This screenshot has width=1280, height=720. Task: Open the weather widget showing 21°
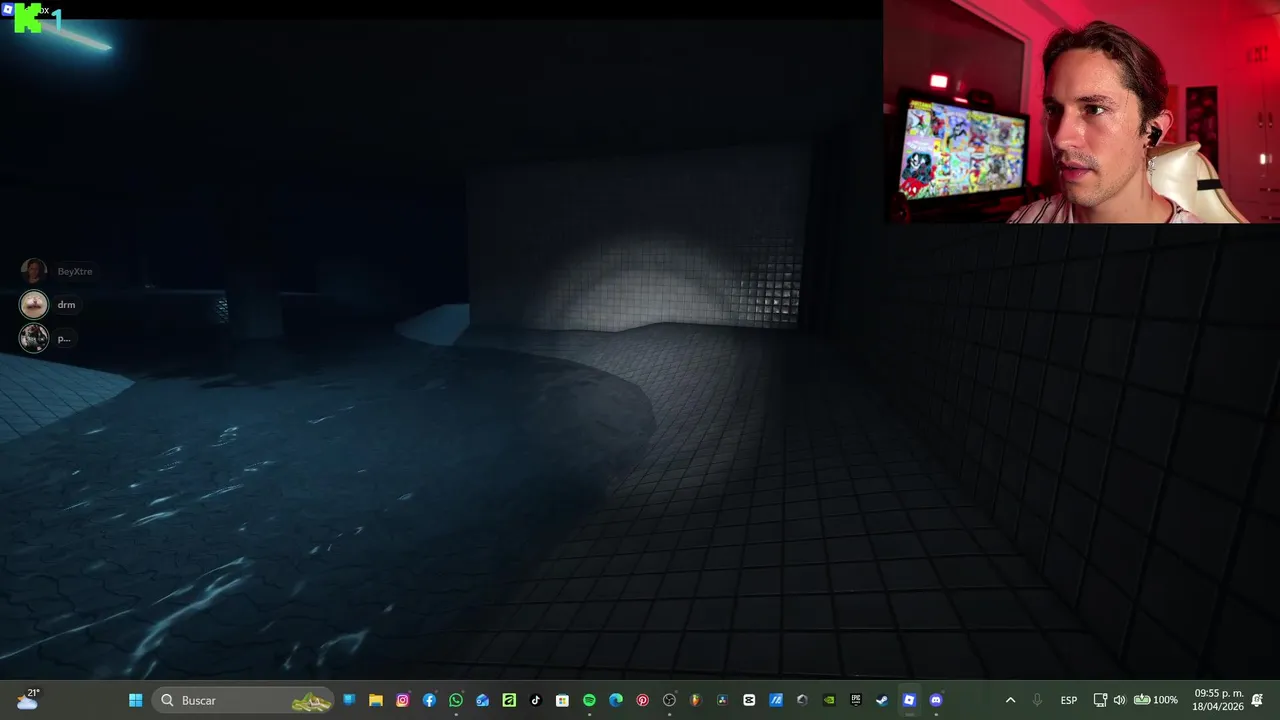27,699
